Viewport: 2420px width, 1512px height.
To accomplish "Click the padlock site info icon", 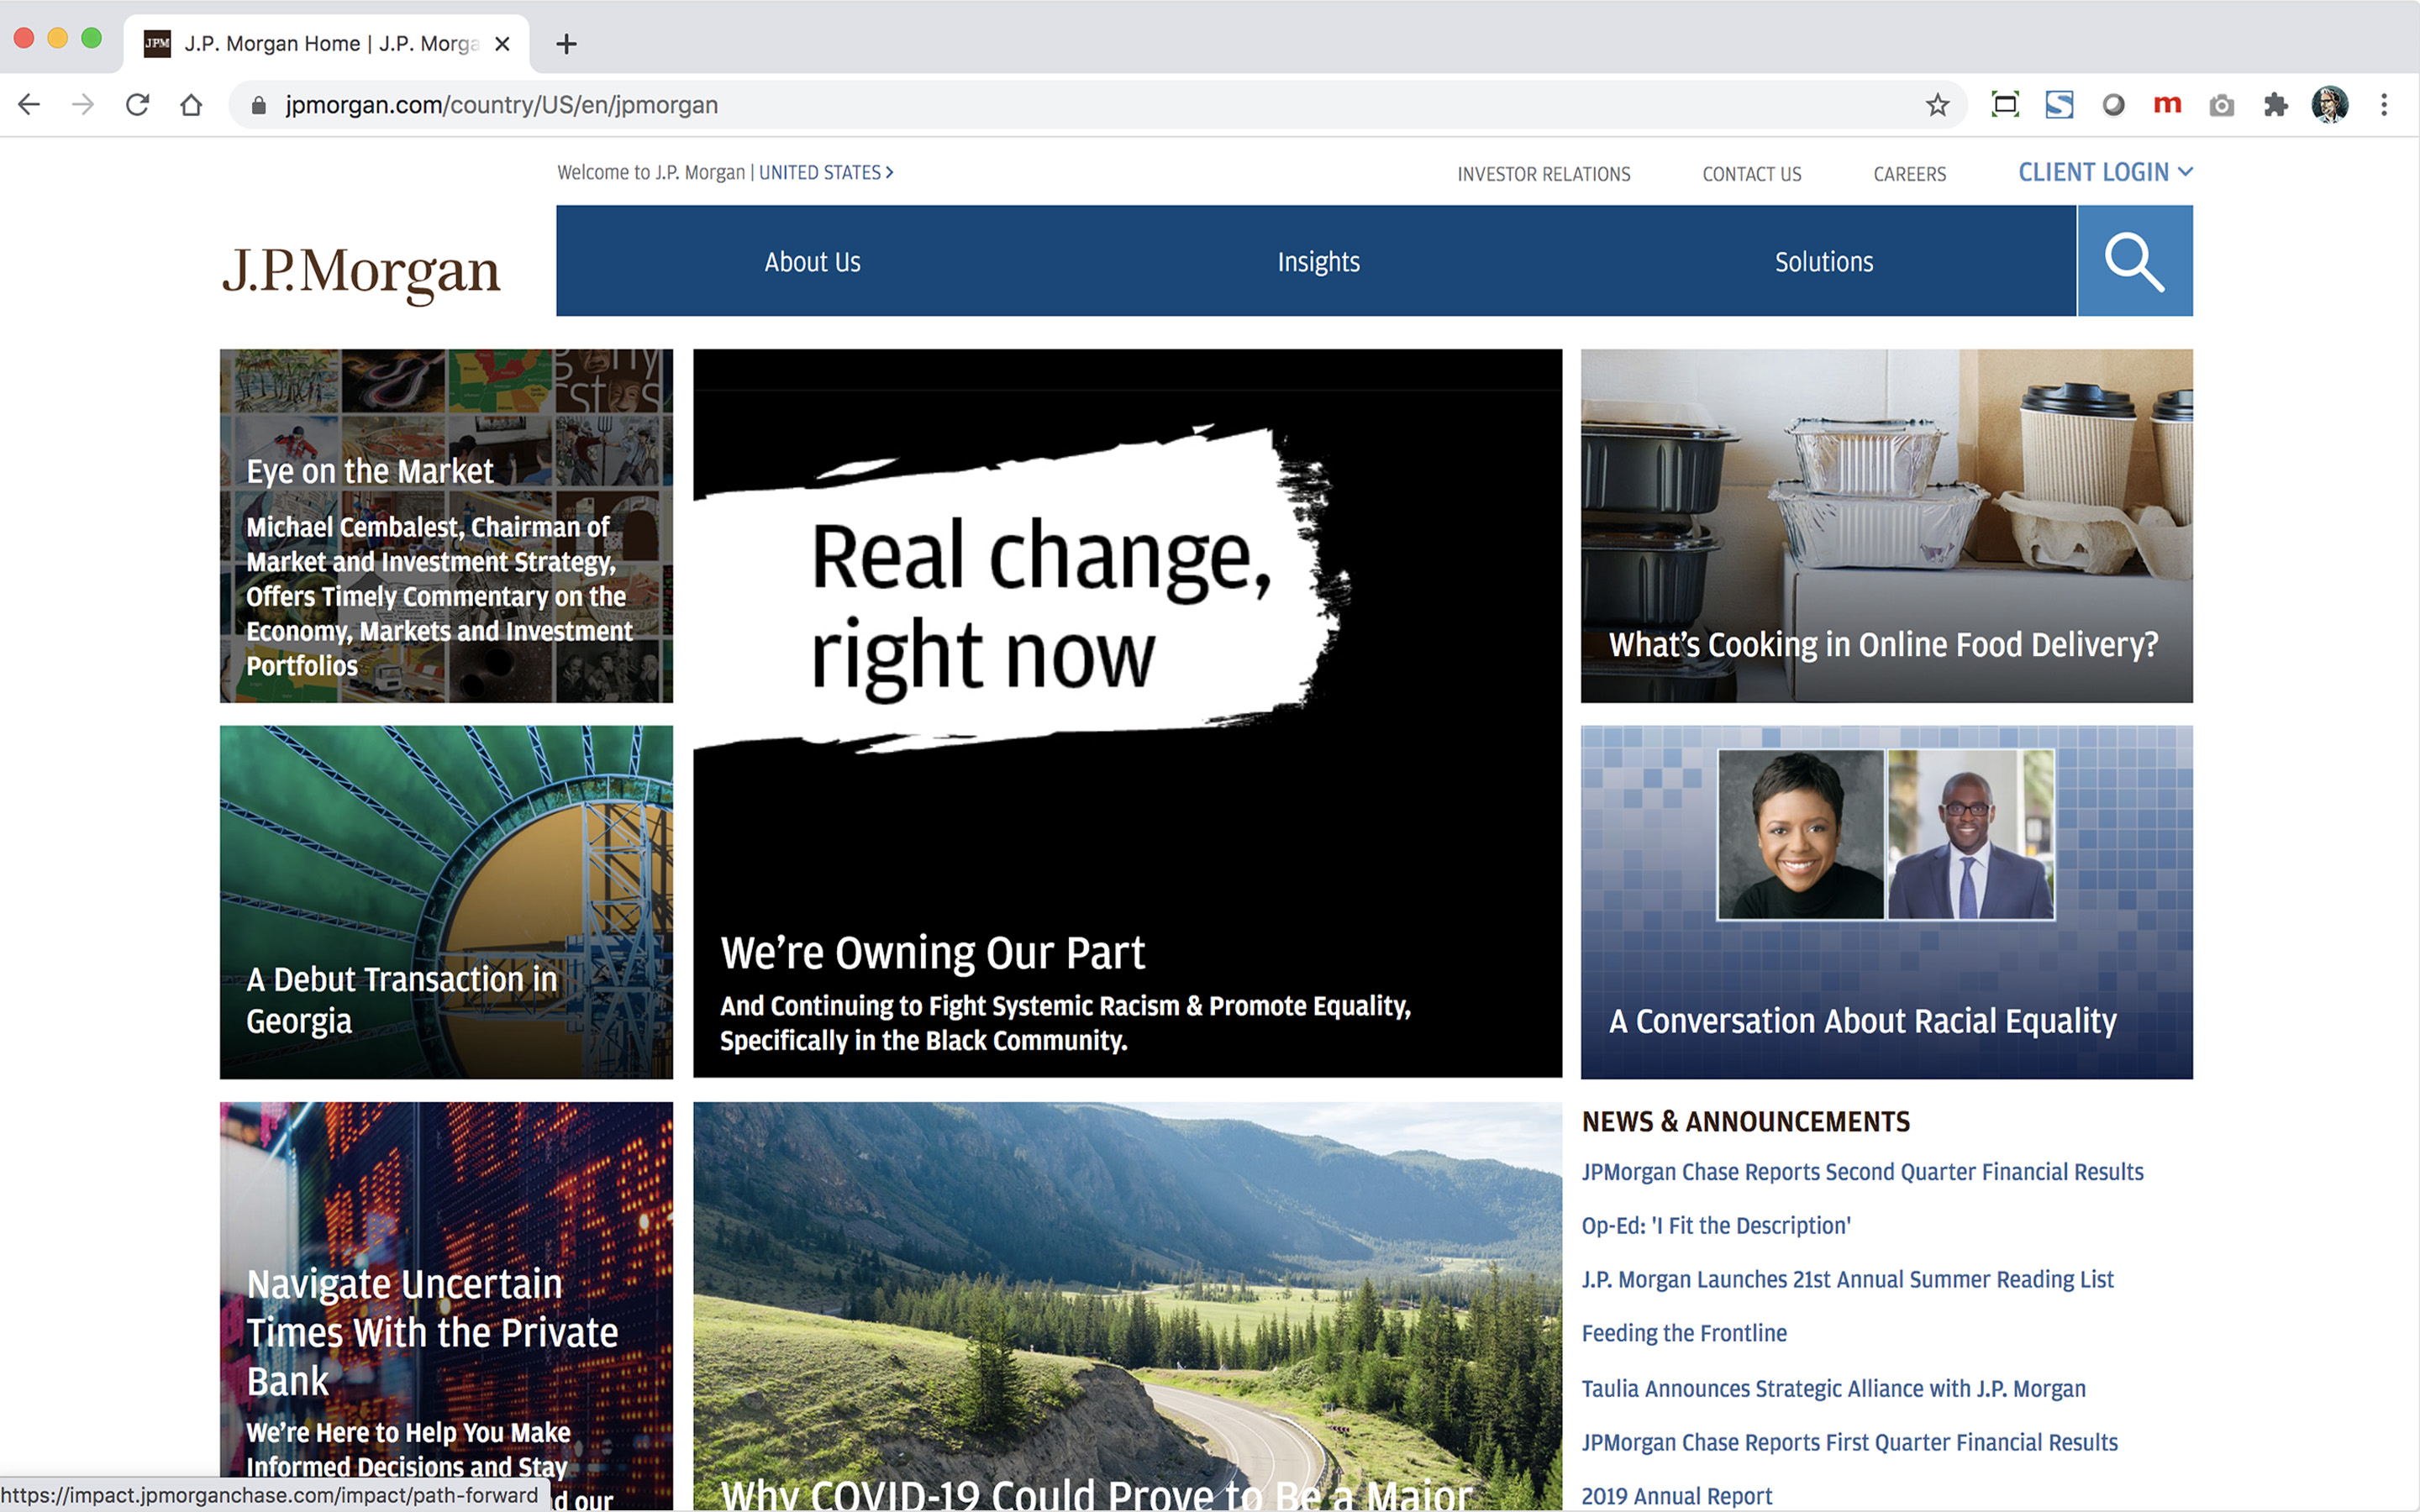I will pyautogui.click(x=259, y=105).
